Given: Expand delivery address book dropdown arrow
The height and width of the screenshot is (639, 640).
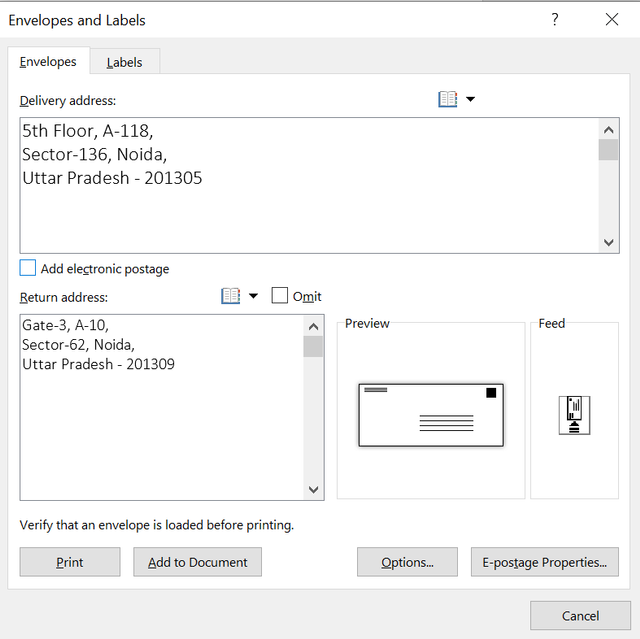Looking at the screenshot, I should tap(470, 99).
